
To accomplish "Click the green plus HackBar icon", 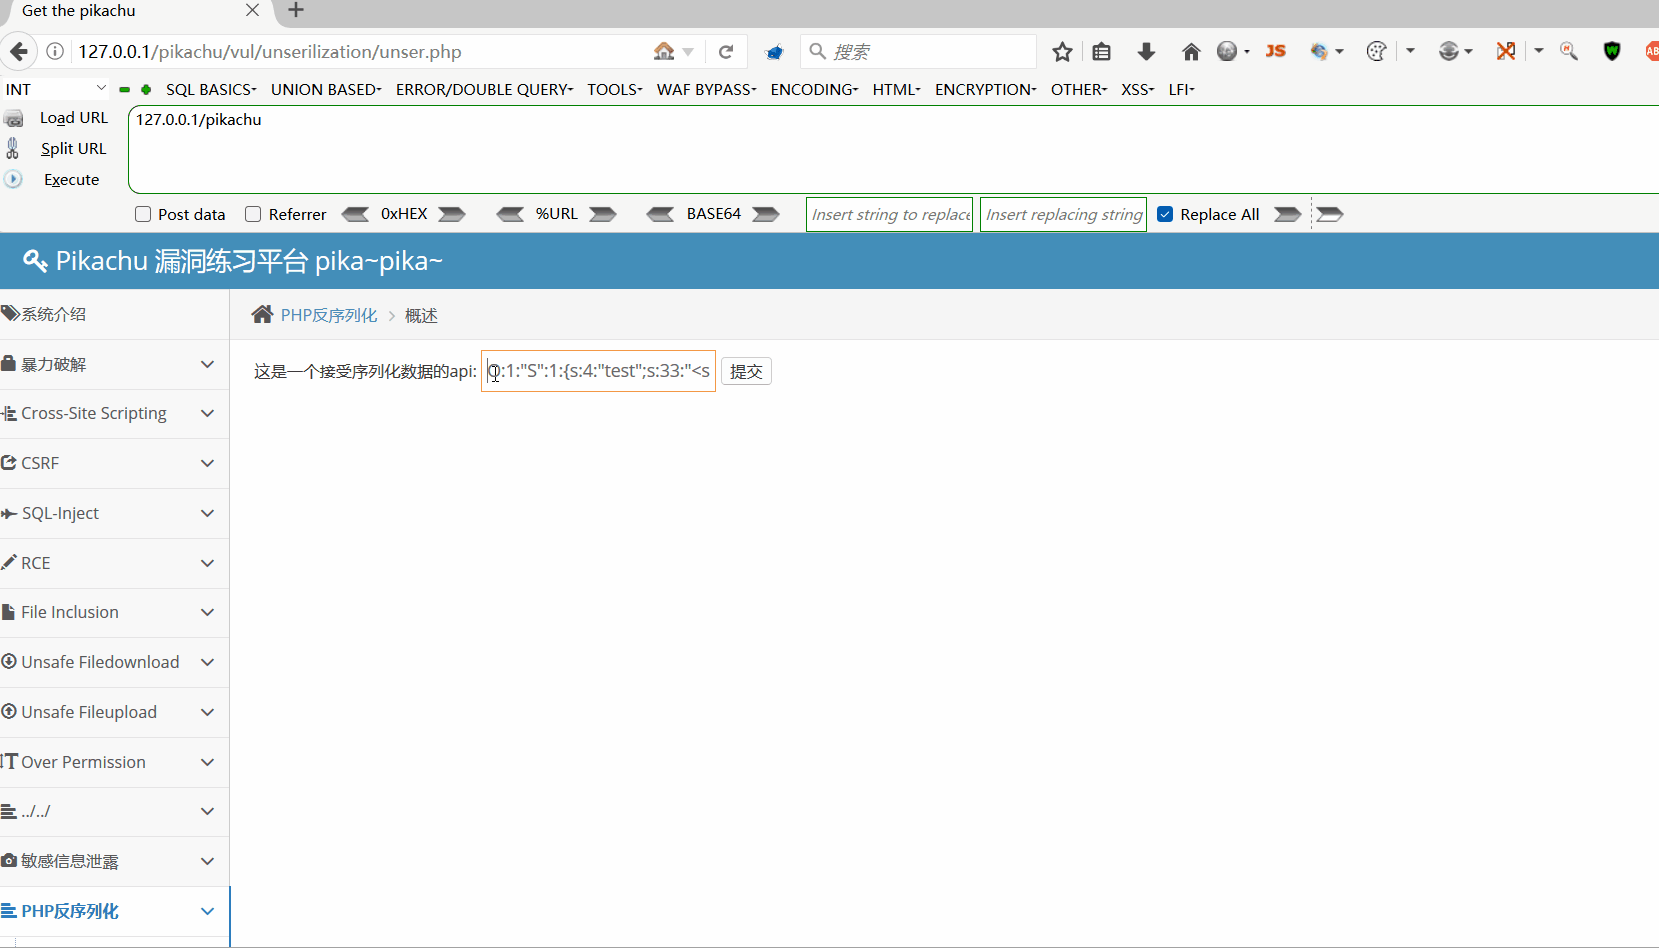I will (146, 89).
